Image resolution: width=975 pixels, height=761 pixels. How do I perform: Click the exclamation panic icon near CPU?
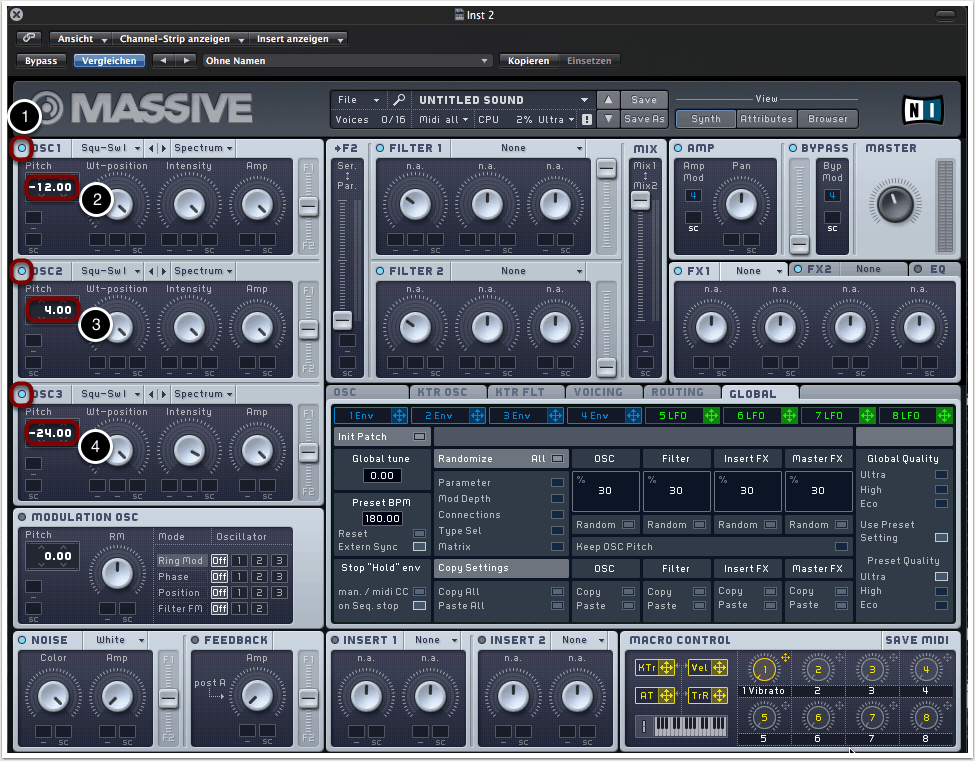(587, 119)
